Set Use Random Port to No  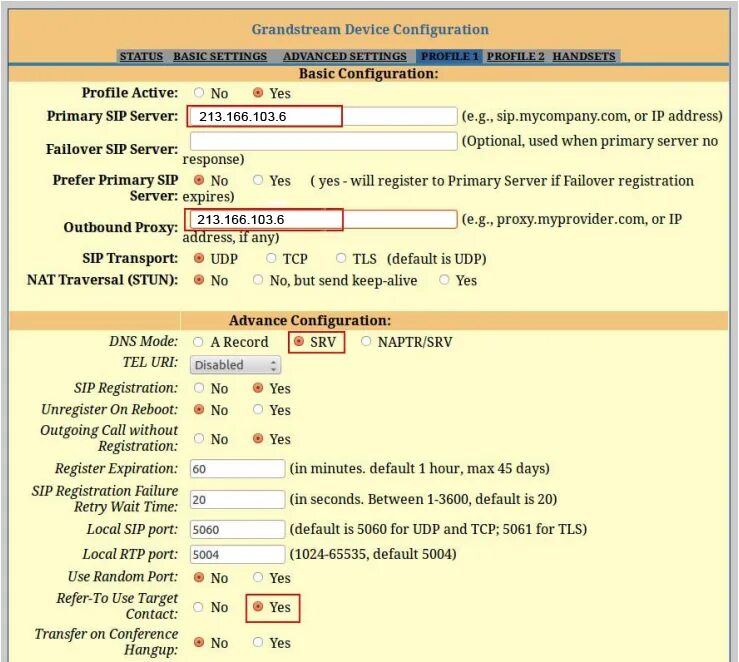[199, 577]
